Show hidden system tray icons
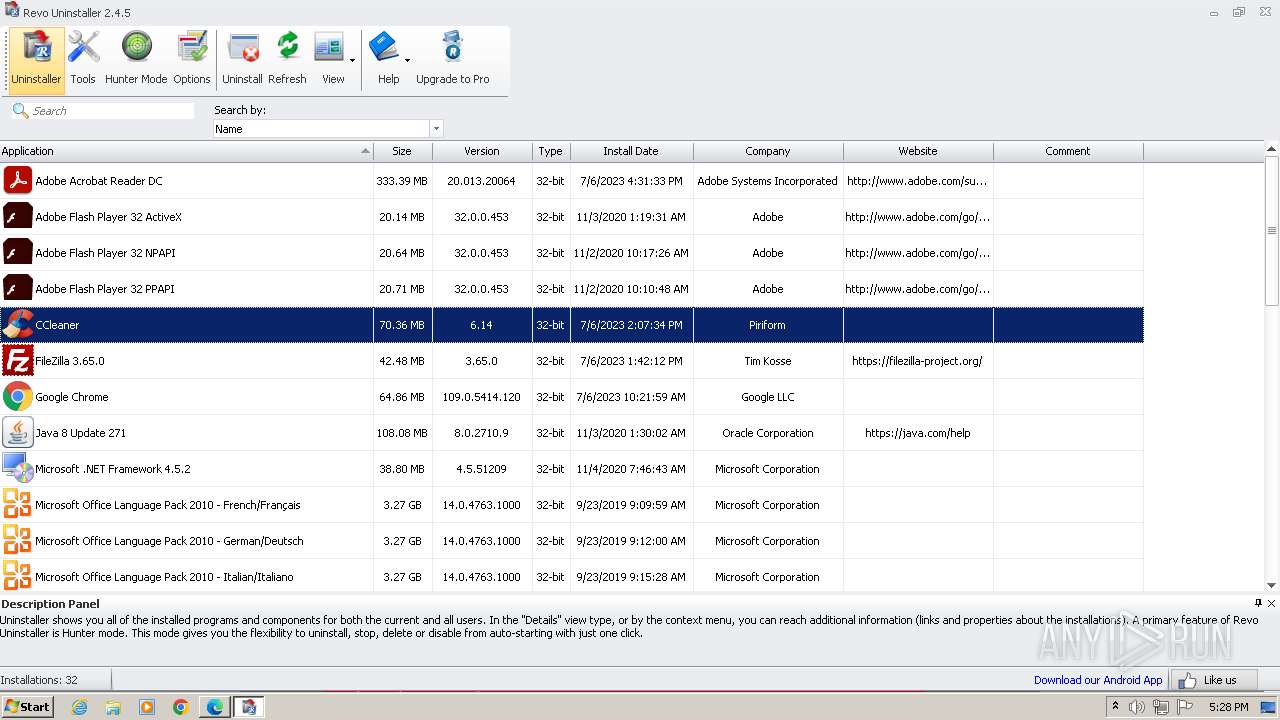Image resolution: width=1280 pixels, height=720 pixels. coord(1116,707)
